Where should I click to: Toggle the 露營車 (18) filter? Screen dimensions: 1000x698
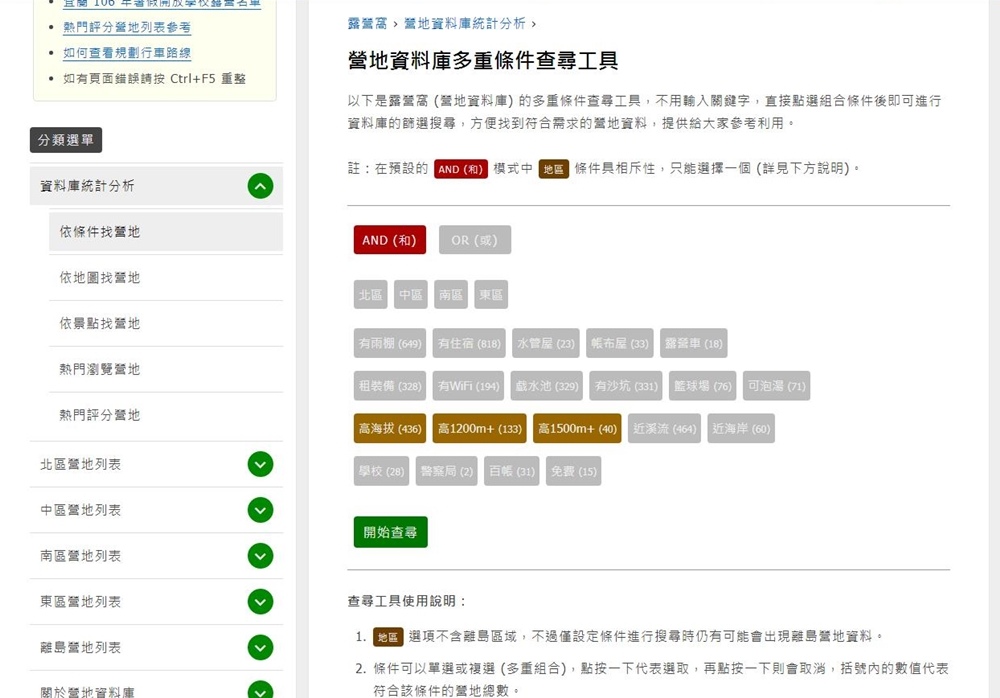coord(693,343)
